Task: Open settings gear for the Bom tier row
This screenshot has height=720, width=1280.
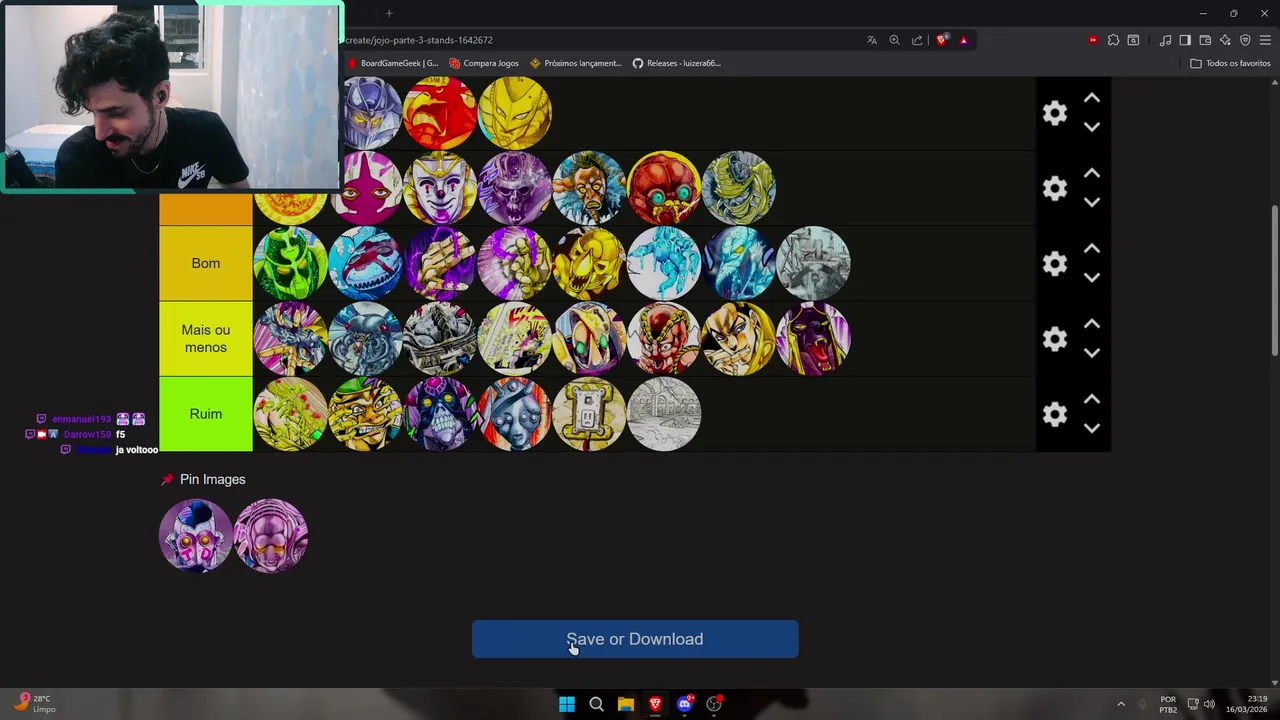Action: [1055, 263]
